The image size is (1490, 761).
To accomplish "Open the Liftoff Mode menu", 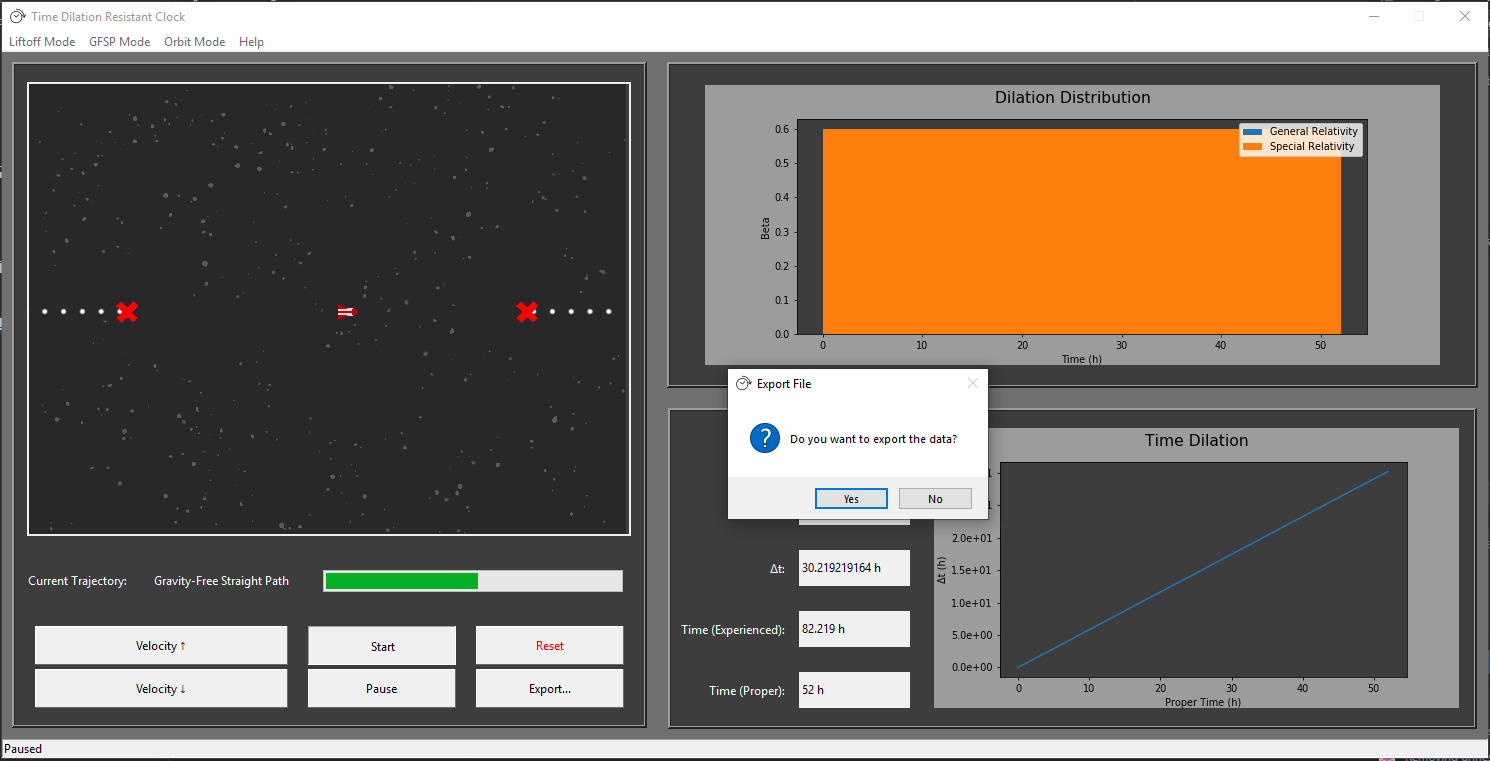I will (x=42, y=42).
